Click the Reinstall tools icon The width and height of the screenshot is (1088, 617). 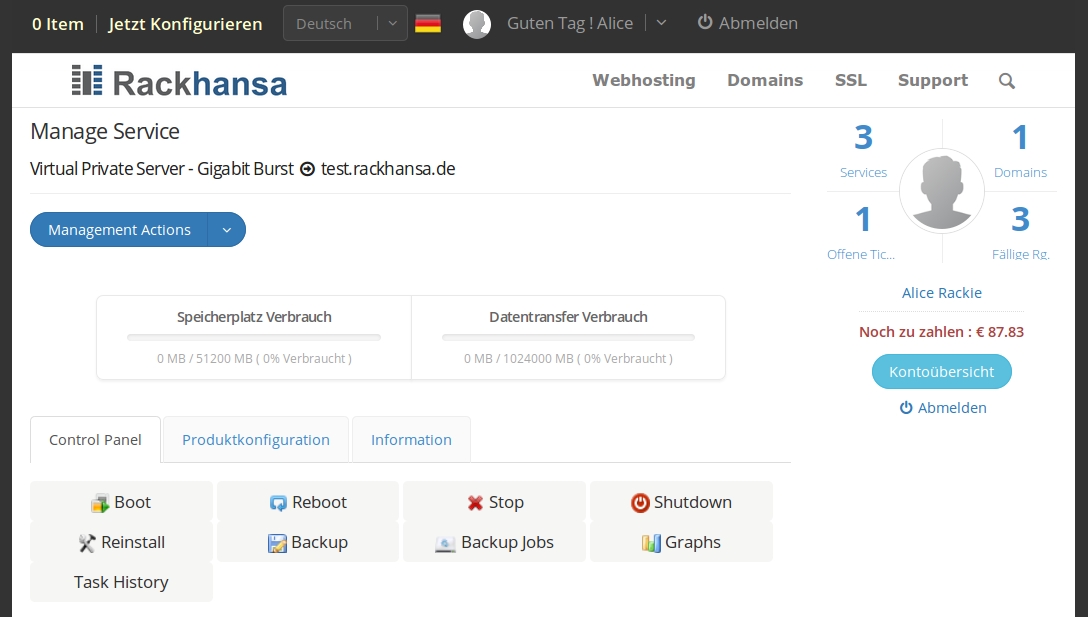(87, 543)
